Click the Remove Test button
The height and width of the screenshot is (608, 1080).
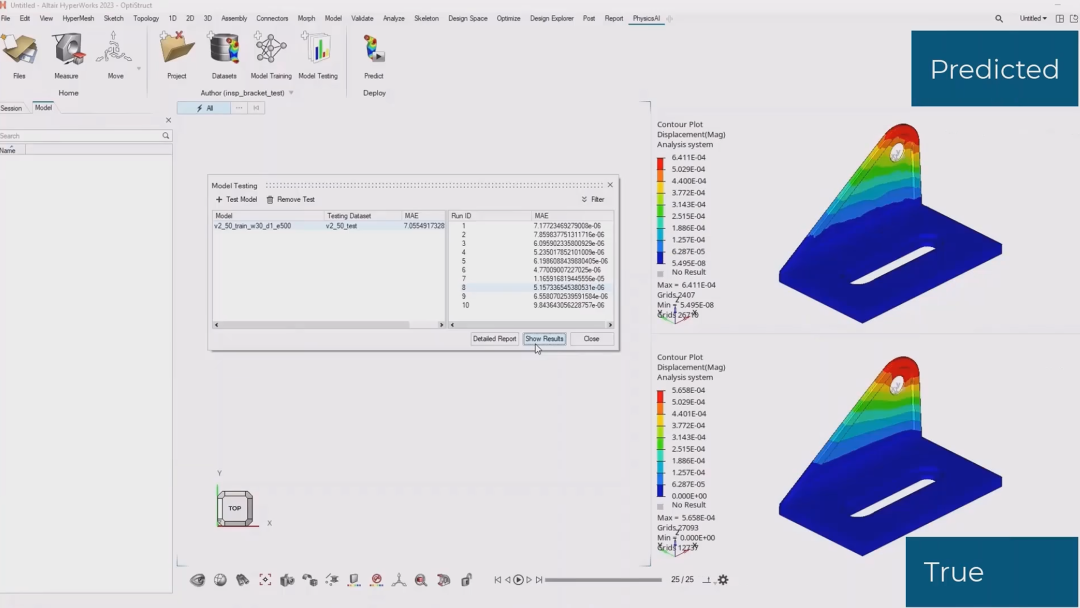tap(291, 200)
